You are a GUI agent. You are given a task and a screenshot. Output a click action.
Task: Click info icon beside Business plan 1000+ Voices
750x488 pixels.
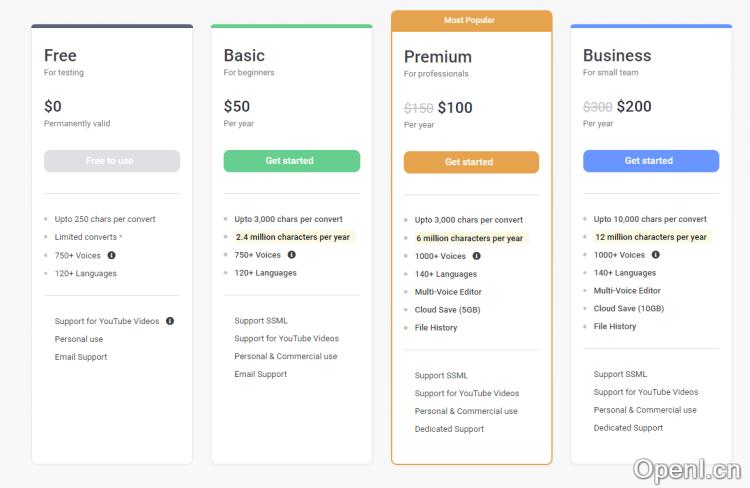[655, 255]
